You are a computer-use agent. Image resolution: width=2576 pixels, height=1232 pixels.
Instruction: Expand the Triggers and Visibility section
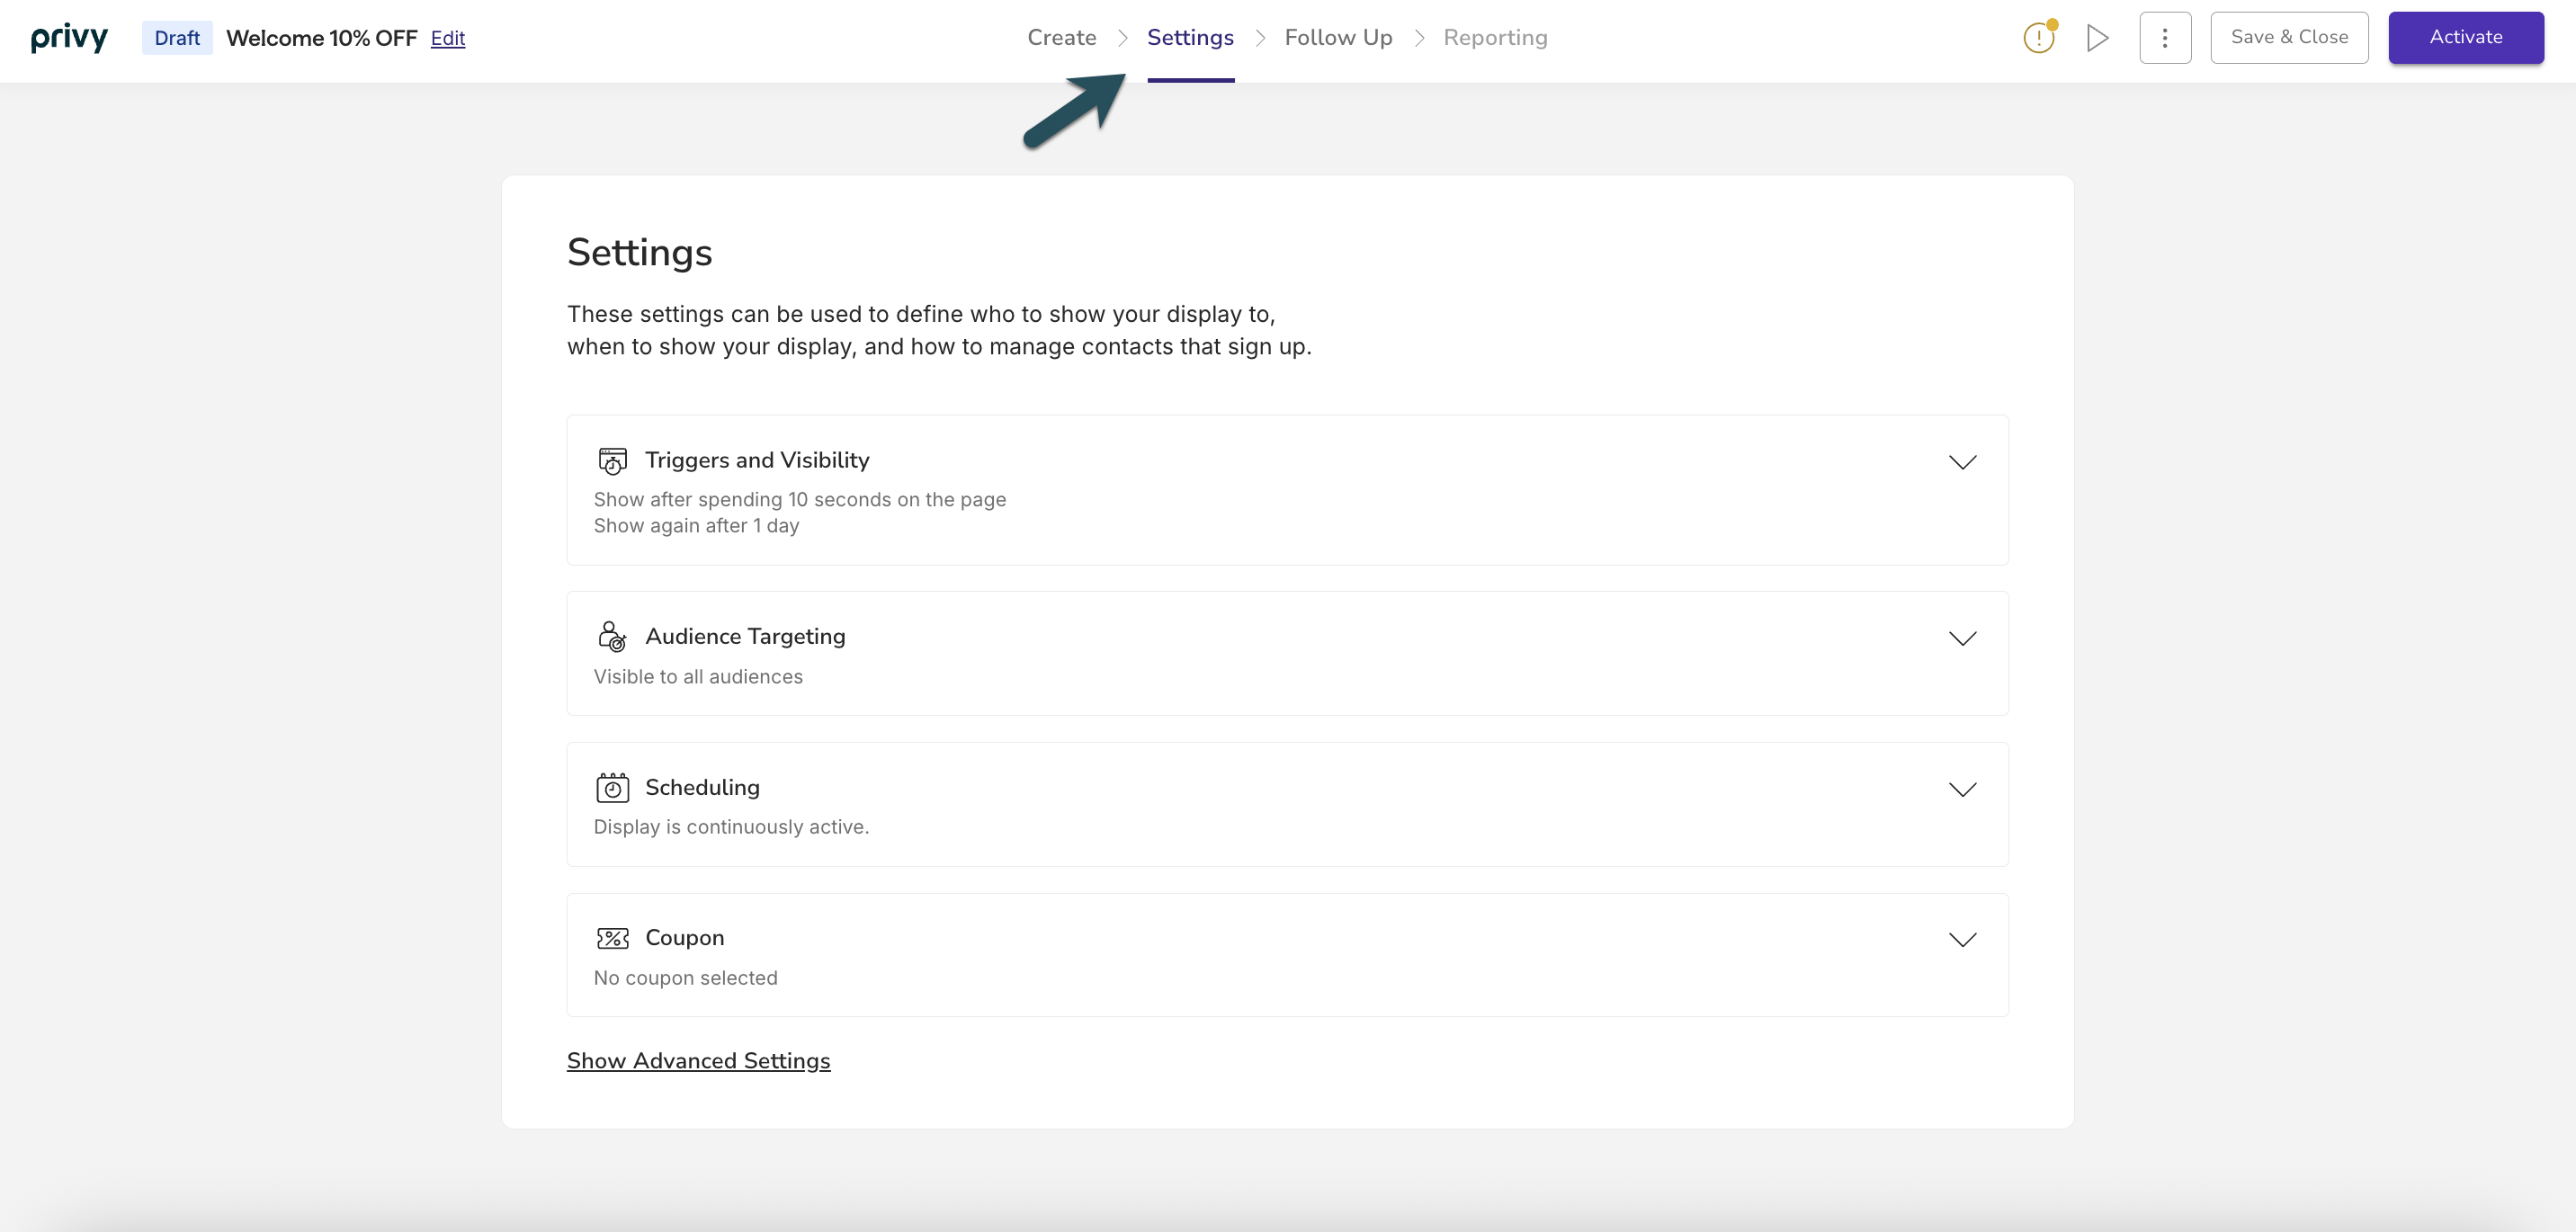1962,462
